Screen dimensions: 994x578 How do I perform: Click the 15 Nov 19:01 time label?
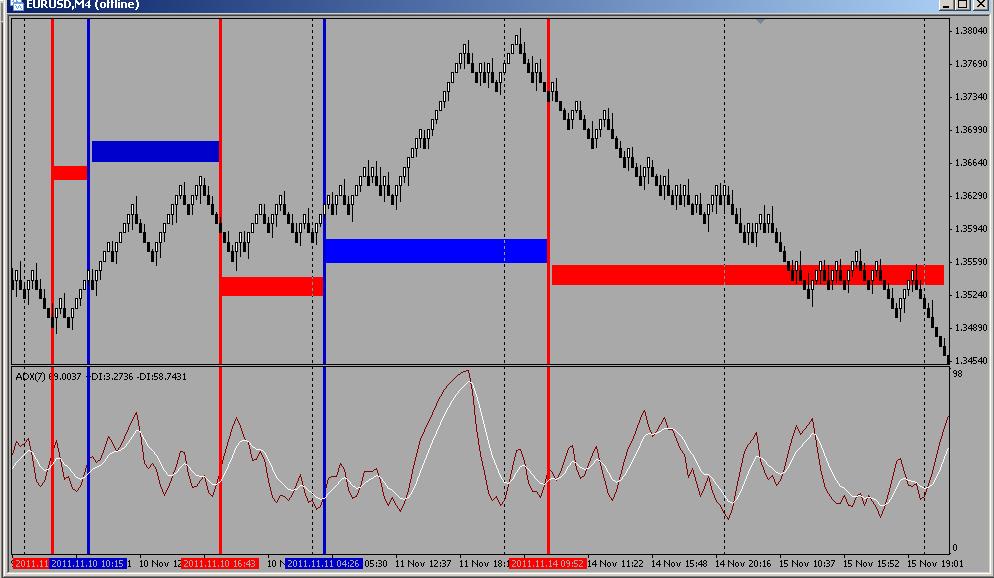click(935, 563)
